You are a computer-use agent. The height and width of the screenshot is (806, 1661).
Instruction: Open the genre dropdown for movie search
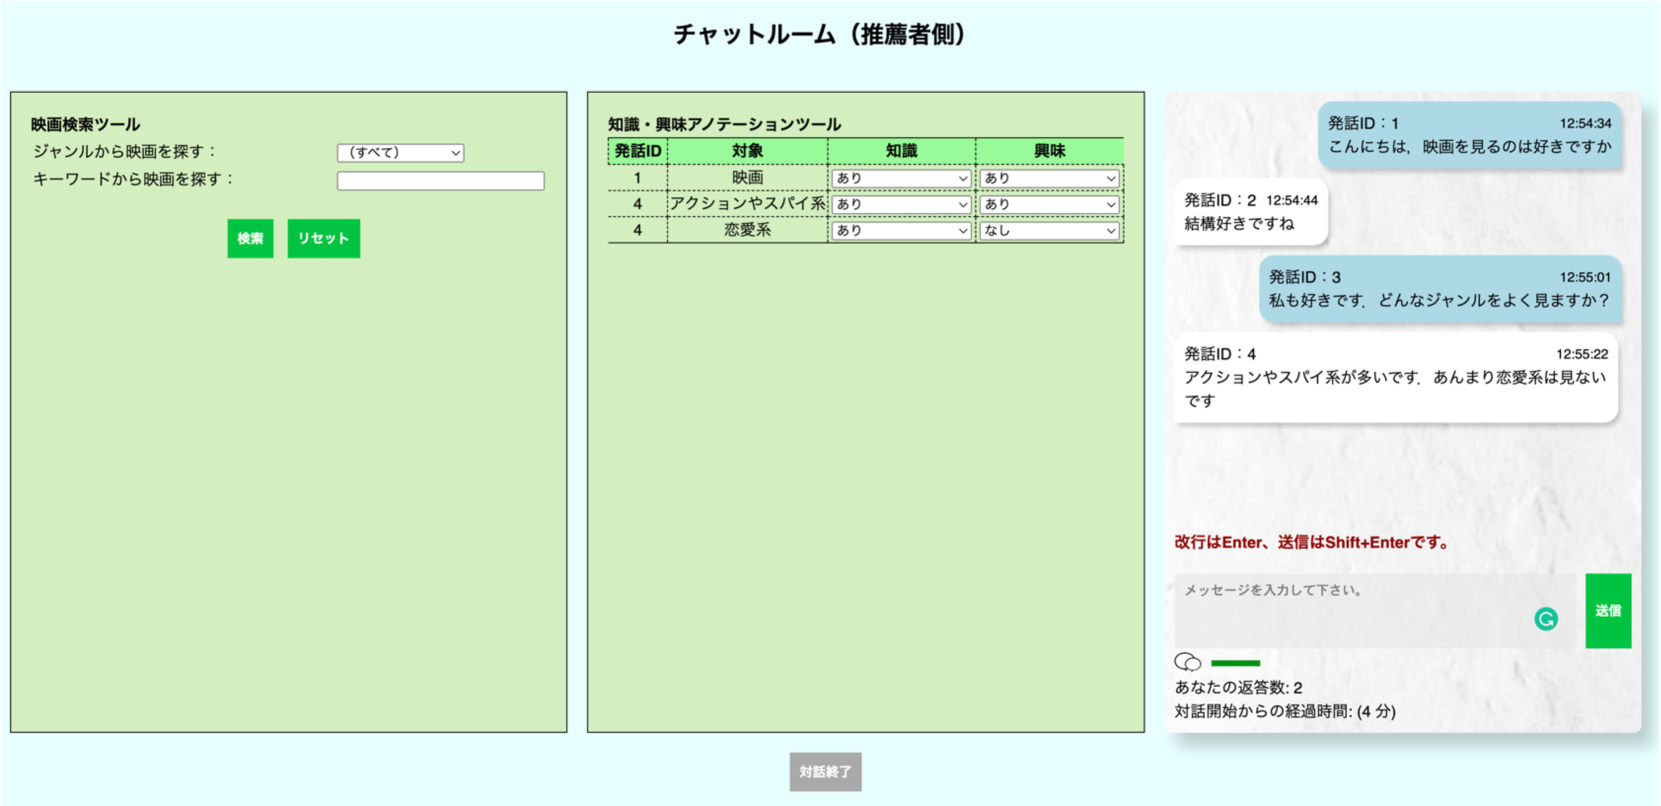[x=400, y=153]
